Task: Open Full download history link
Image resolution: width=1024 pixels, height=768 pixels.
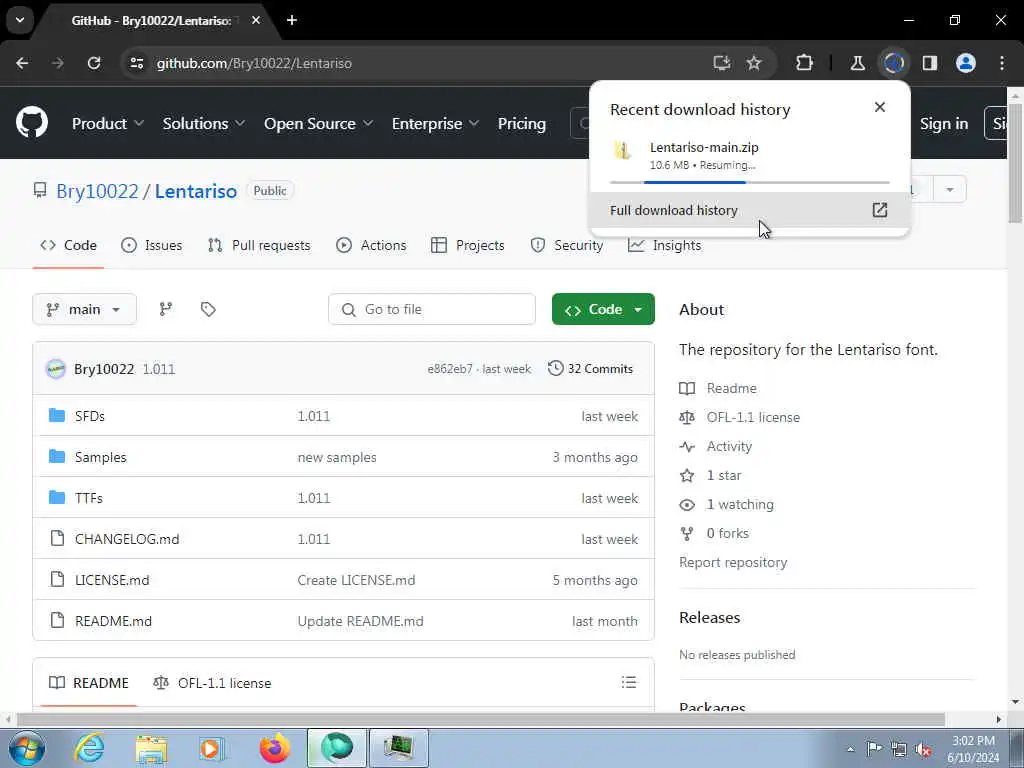Action: tap(750, 210)
